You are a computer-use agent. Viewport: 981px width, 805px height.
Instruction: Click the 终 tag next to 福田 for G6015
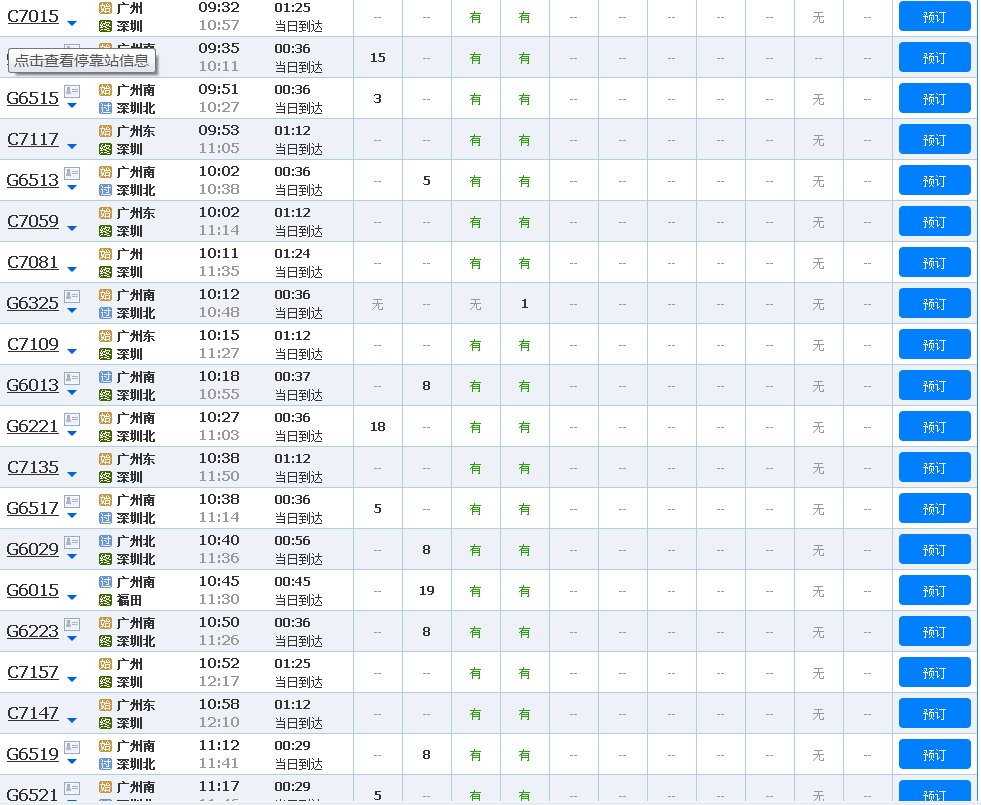coord(104,599)
